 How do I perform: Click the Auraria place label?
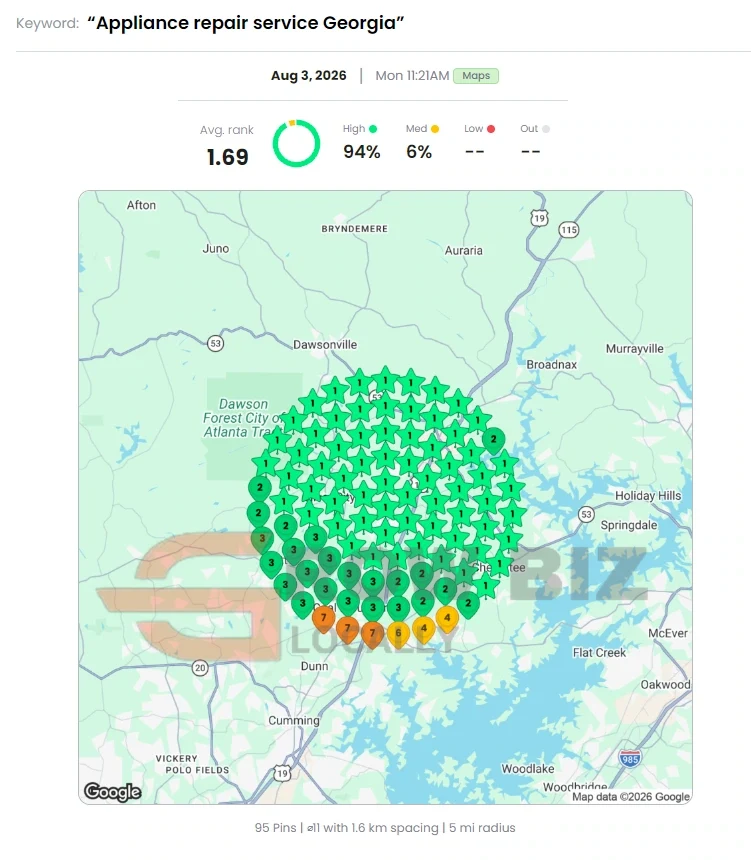pos(464,251)
